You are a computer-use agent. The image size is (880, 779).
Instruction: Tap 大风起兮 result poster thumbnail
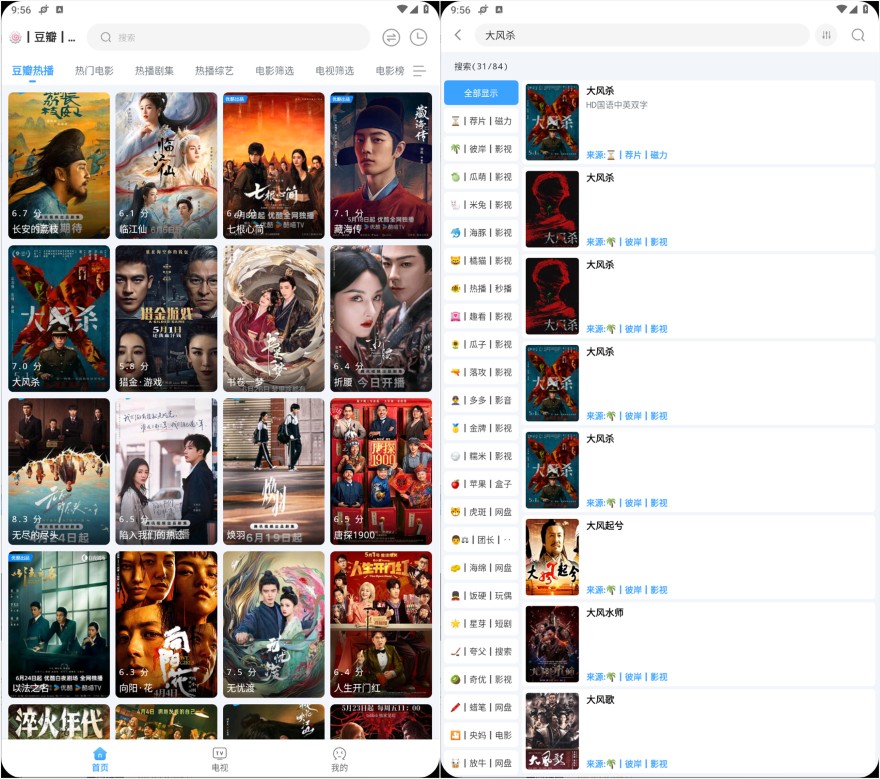(x=552, y=557)
